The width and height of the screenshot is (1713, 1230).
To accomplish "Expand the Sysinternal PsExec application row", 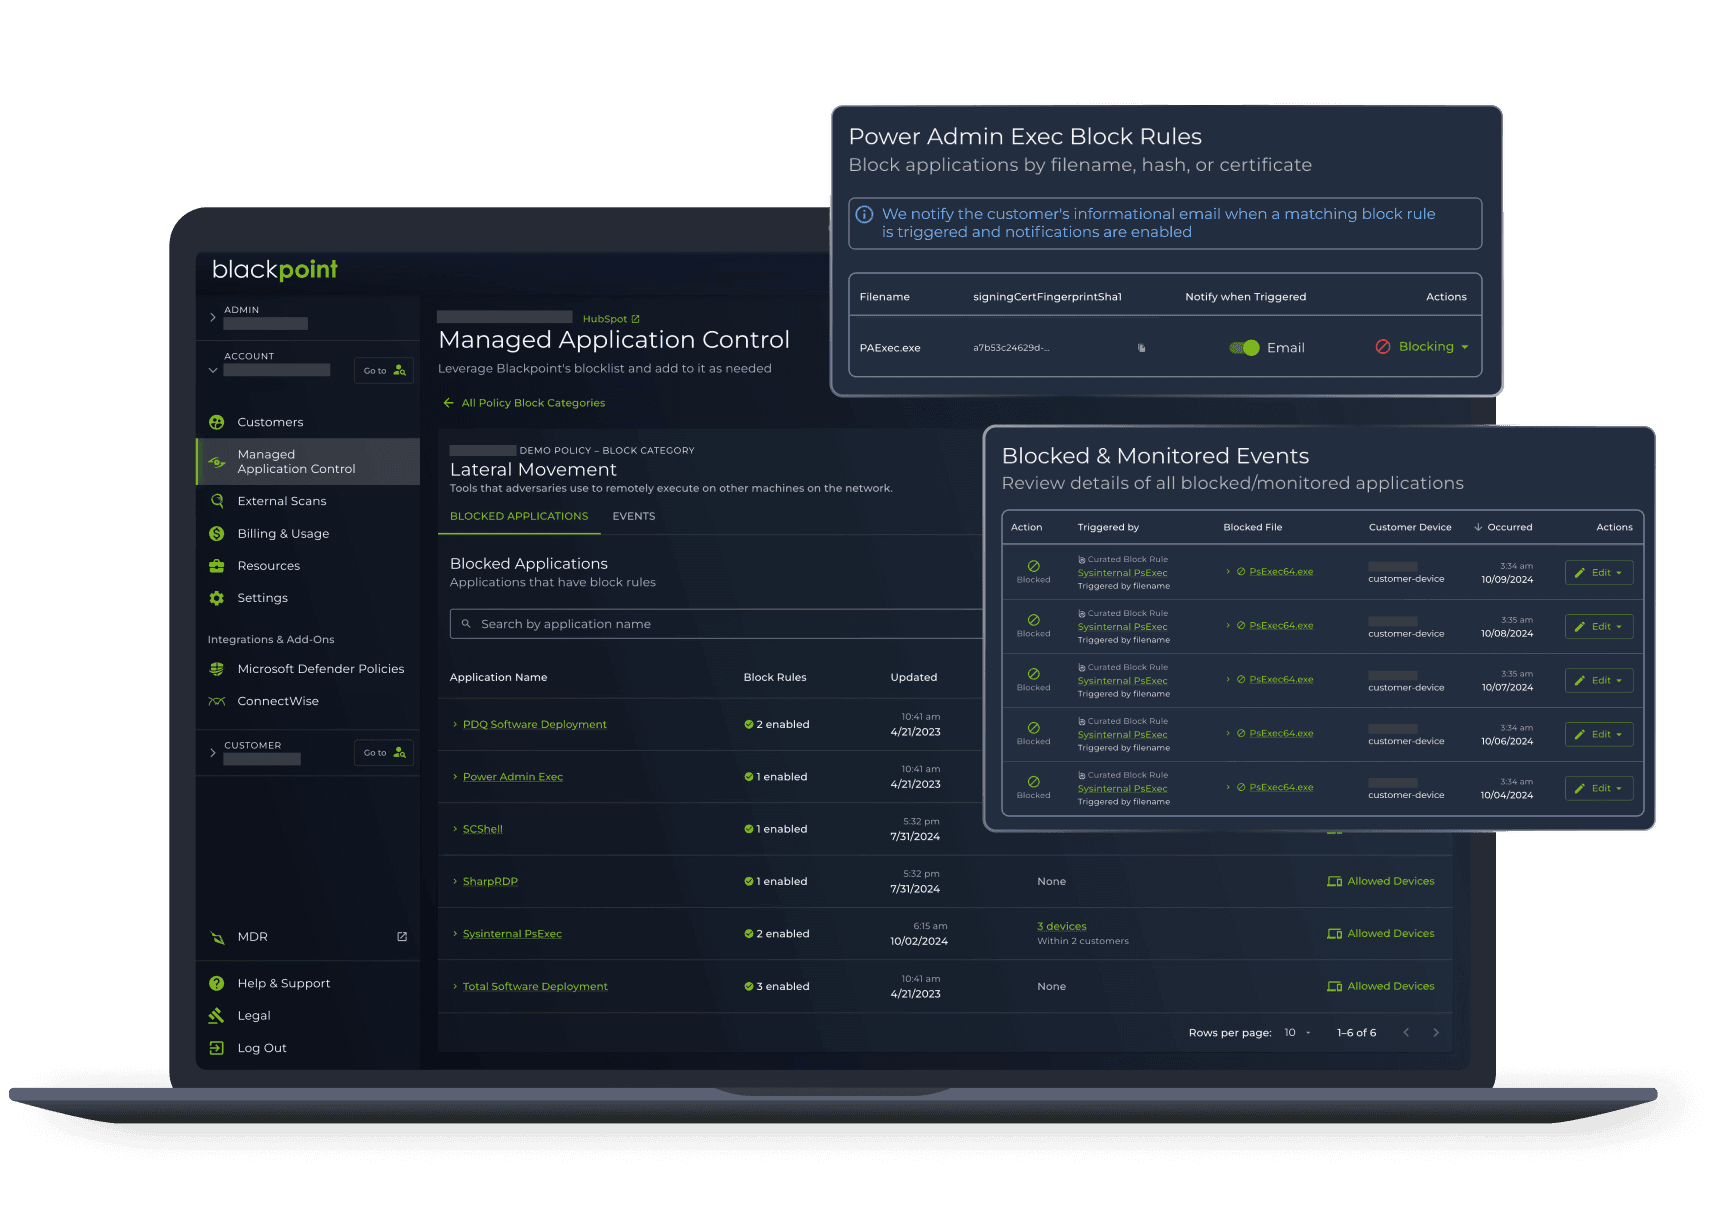I will [x=456, y=933].
